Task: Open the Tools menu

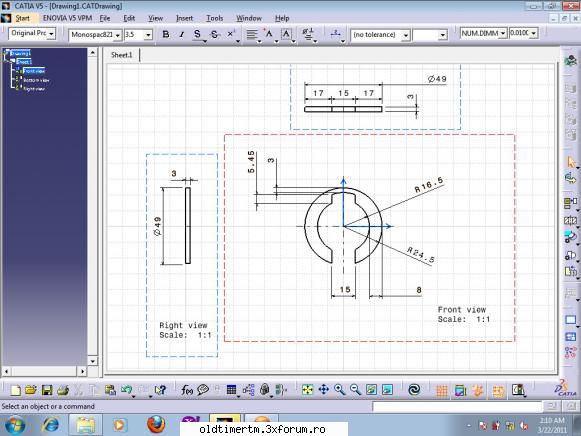Action: point(215,18)
